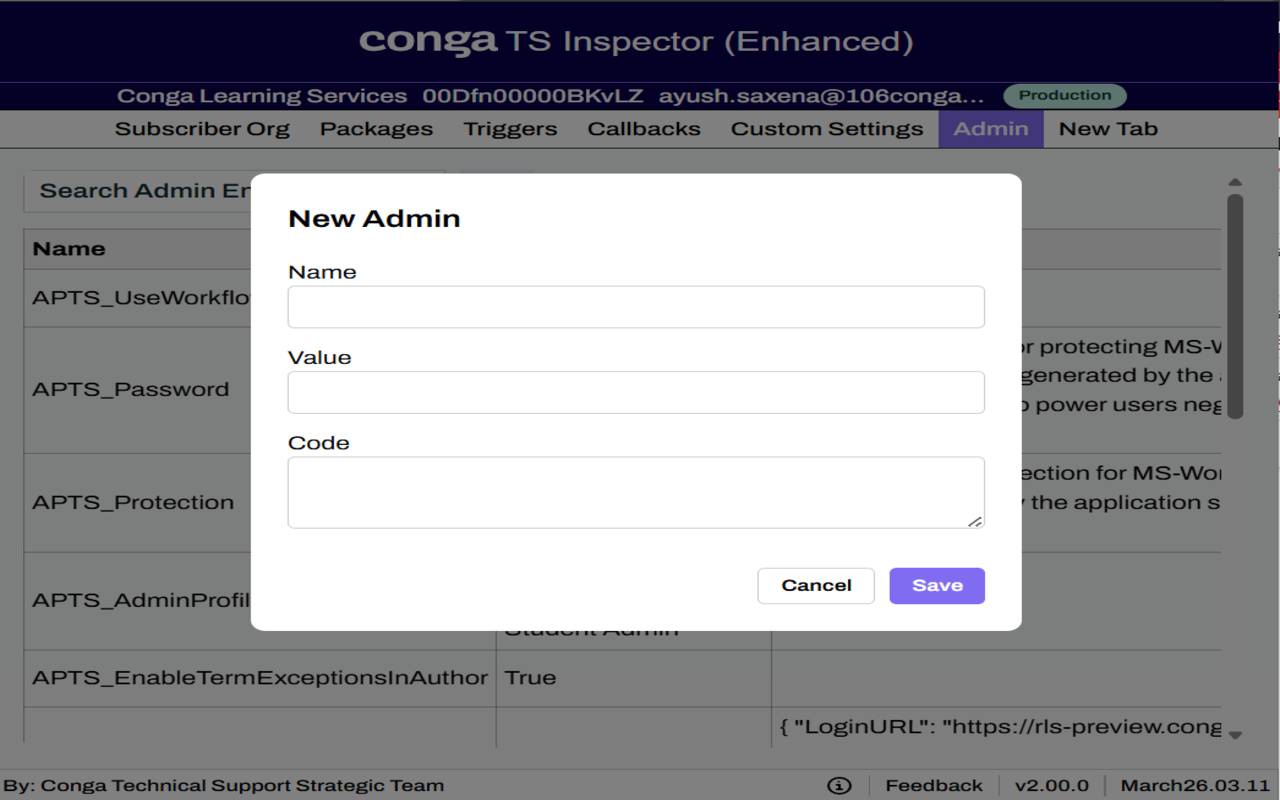Click the scrollbar up arrow
This screenshot has height=800, width=1280.
tap(1235, 182)
